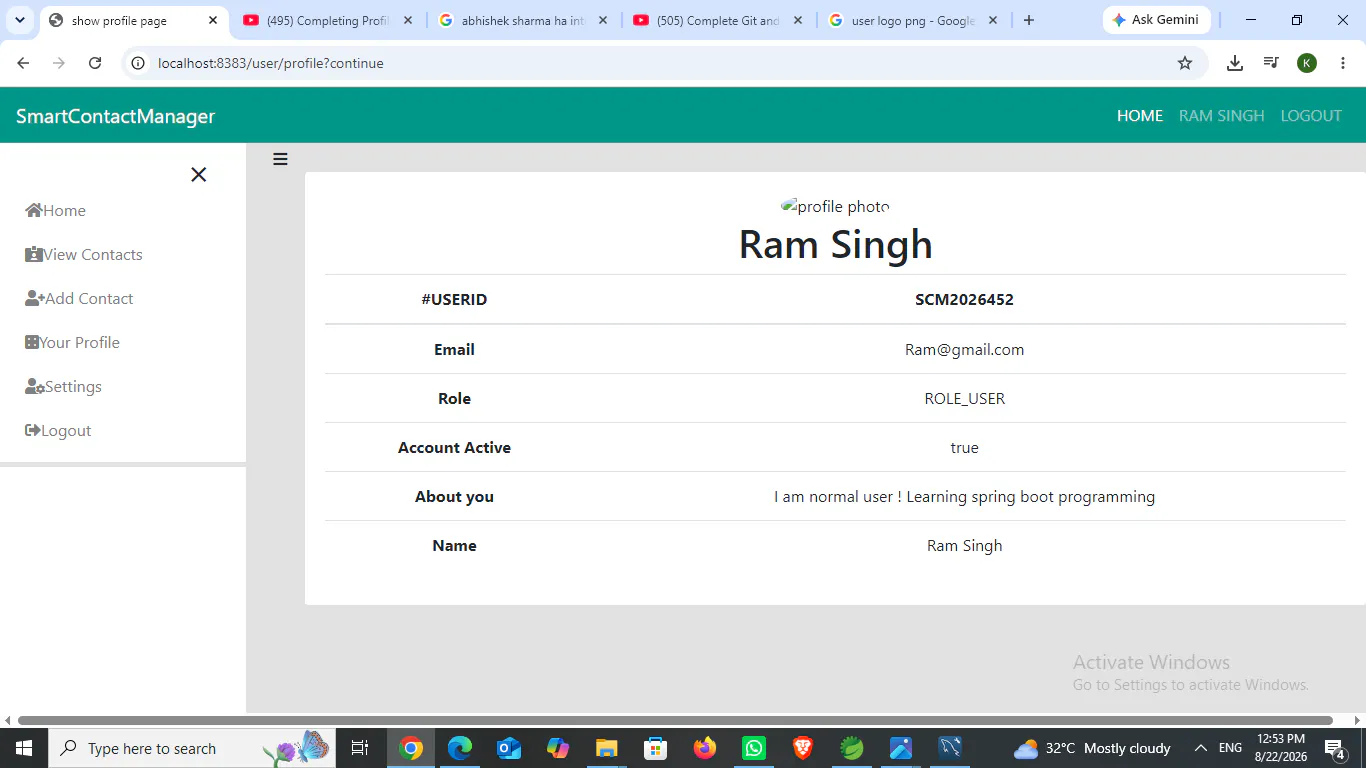Close the user logo png tab

click(x=993, y=20)
